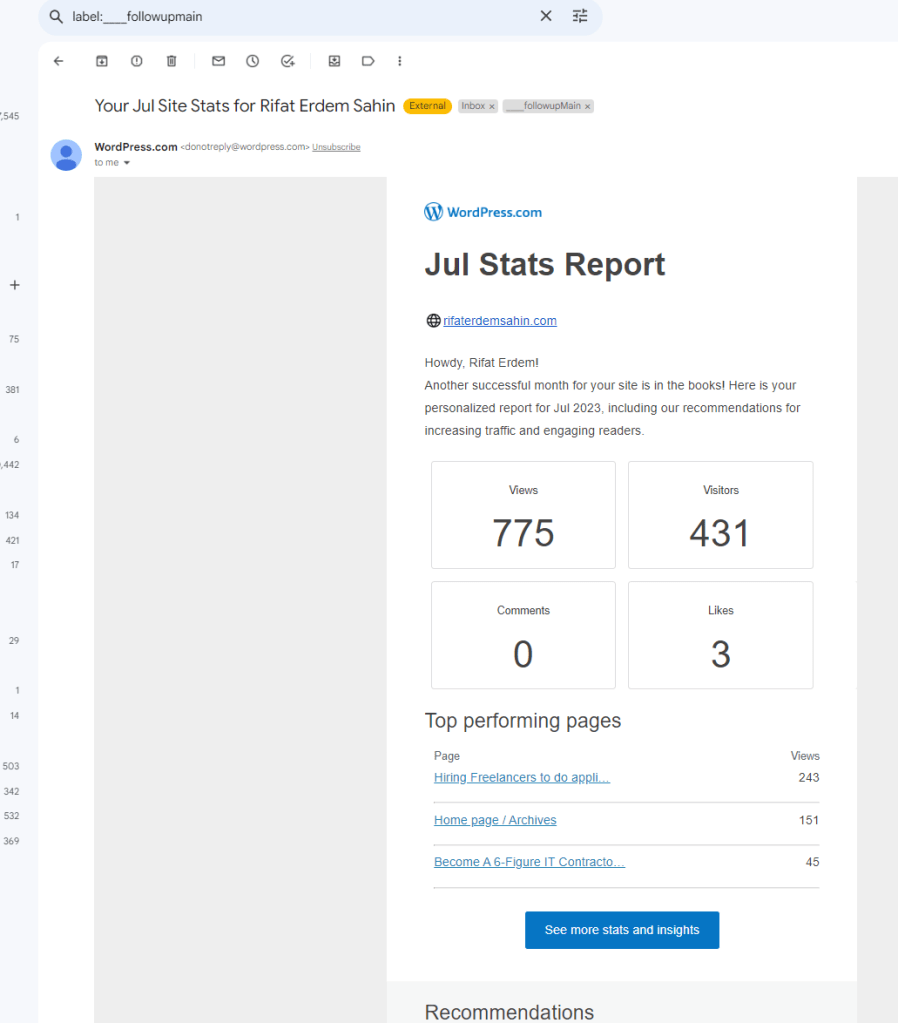Click the view count 243
Image resolution: width=898 pixels, height=1023 pixels.
tap(809, 778)
